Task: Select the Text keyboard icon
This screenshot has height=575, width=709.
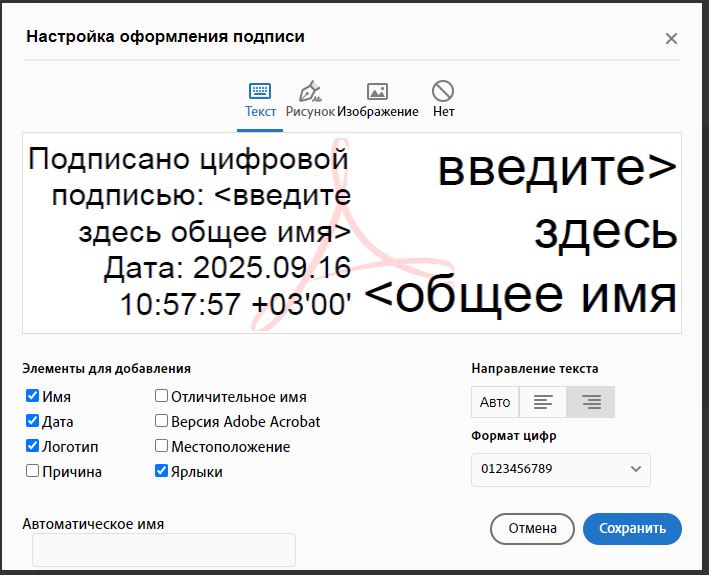Action: click(x=260, y=91)
